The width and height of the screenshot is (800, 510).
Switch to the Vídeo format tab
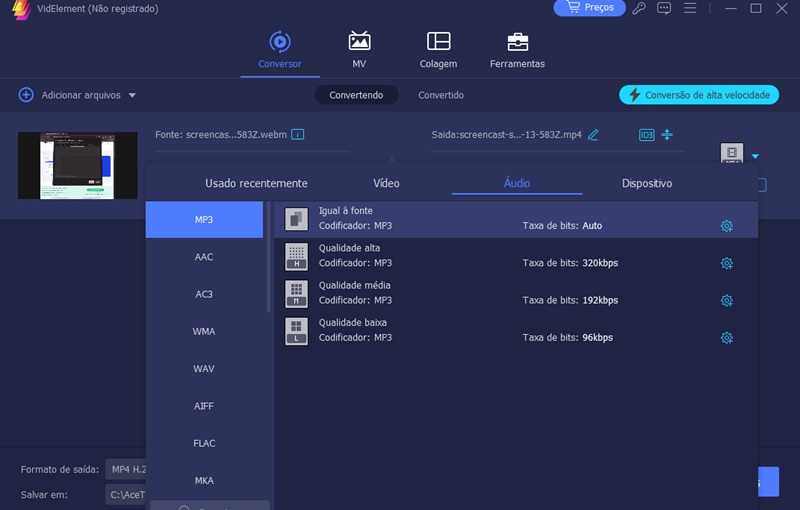(386, 183)
